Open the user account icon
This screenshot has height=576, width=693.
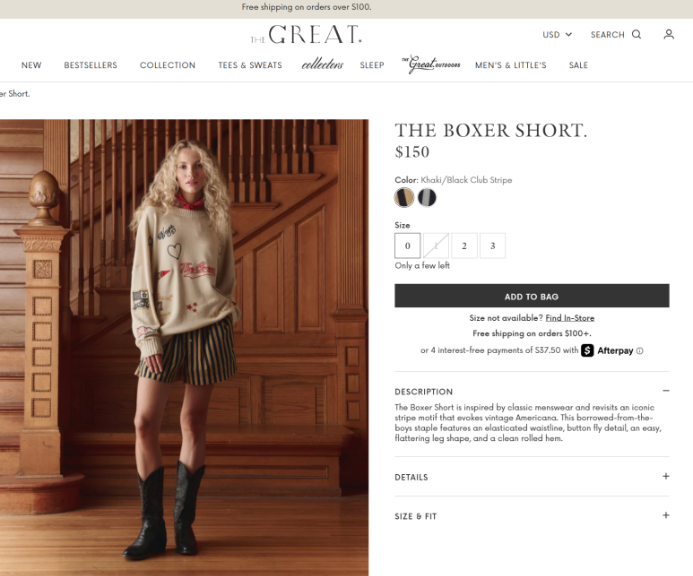(669, 34)
